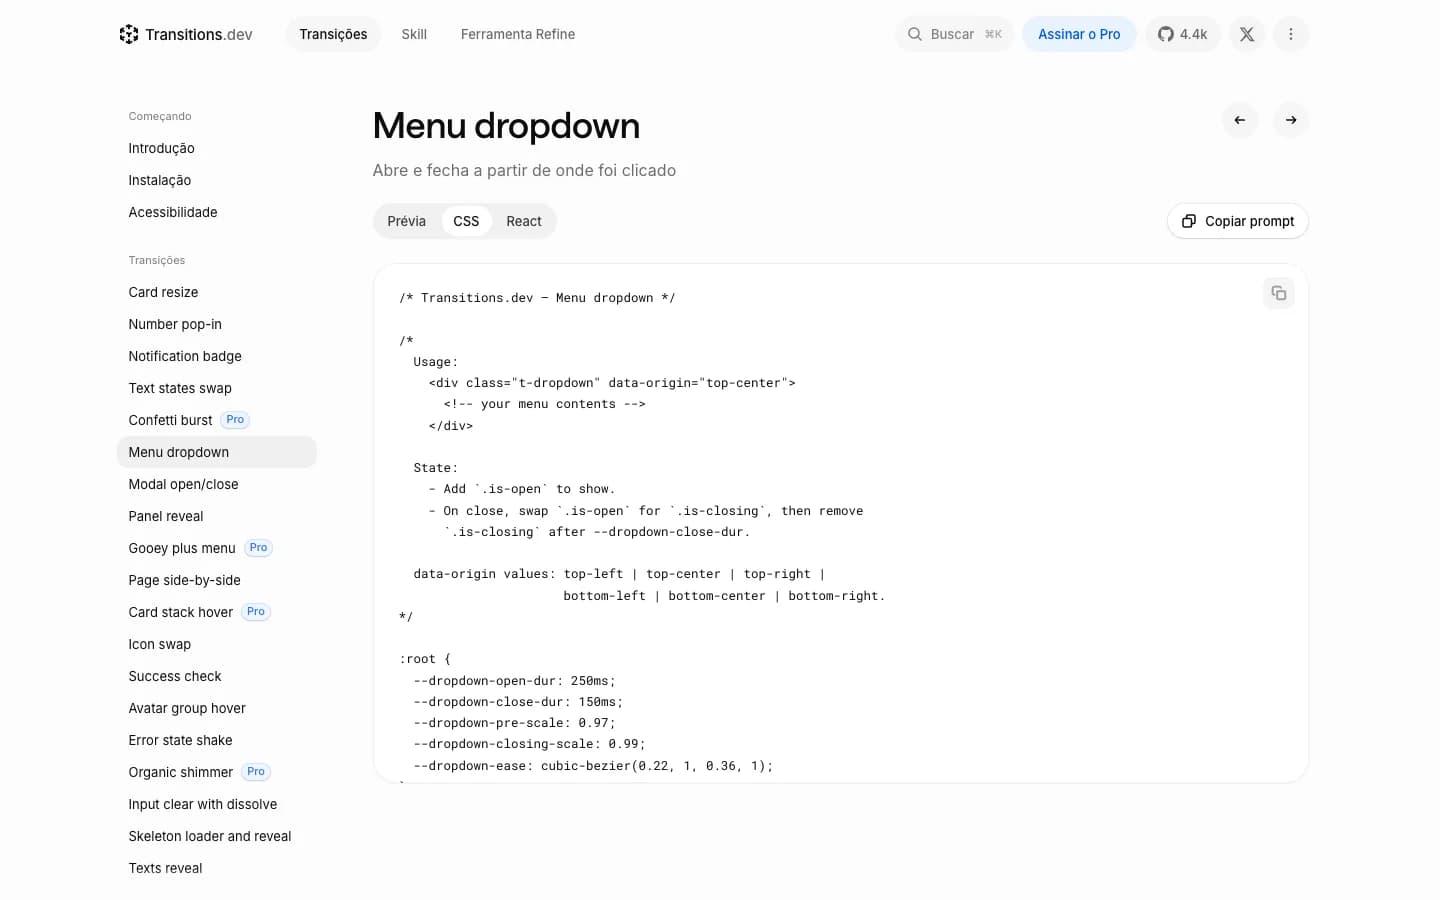This screenshot has width=1440, height=900.
Task: Click the --dropdown-open-dur: 250ms line
Action: (515, 681)
